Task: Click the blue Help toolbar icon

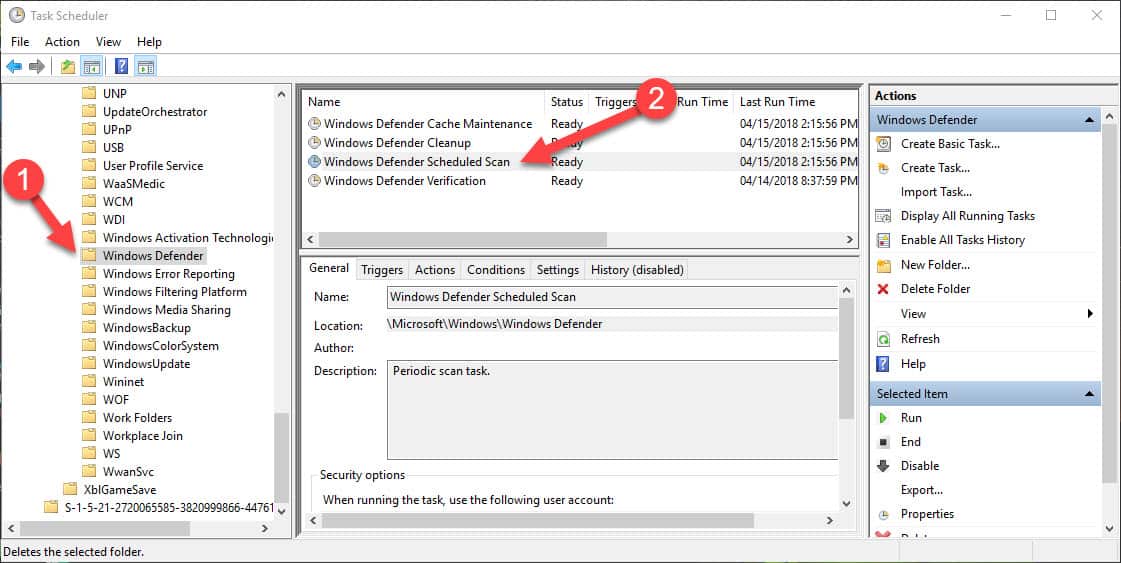Action: click(x=122, y=67)
